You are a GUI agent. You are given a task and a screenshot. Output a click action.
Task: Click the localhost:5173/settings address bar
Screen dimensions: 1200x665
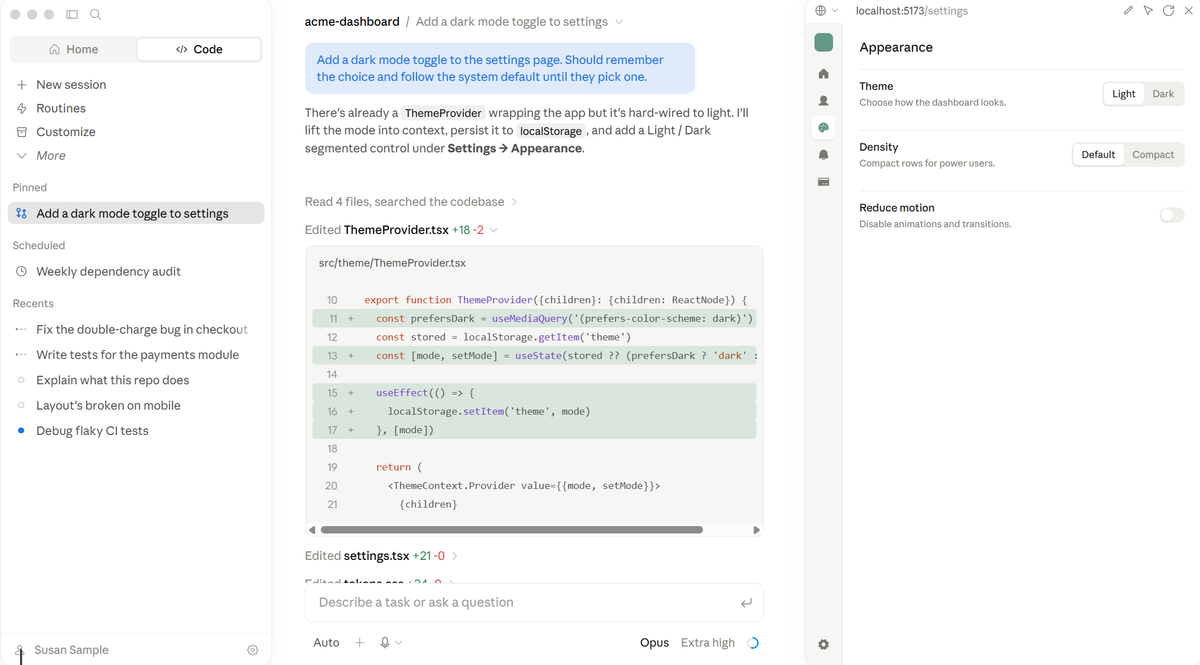pyautogui.click(x=912, y=11)
